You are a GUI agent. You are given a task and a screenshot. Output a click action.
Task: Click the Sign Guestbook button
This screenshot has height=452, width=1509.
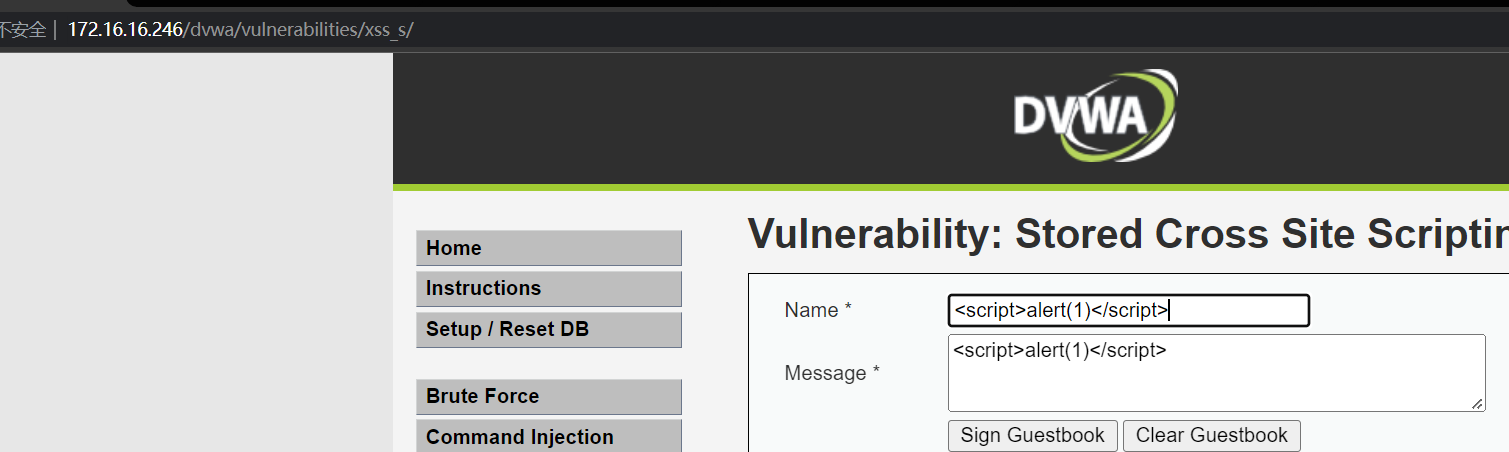1032,435
